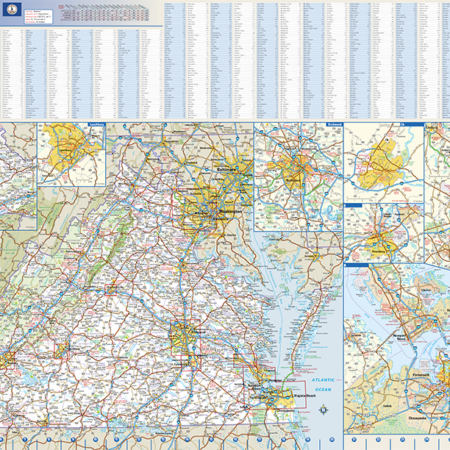Screen dimensions: 450x450
Task: Select the OCEAN label below ATLANTIC
Action: [x=323, y=389]
